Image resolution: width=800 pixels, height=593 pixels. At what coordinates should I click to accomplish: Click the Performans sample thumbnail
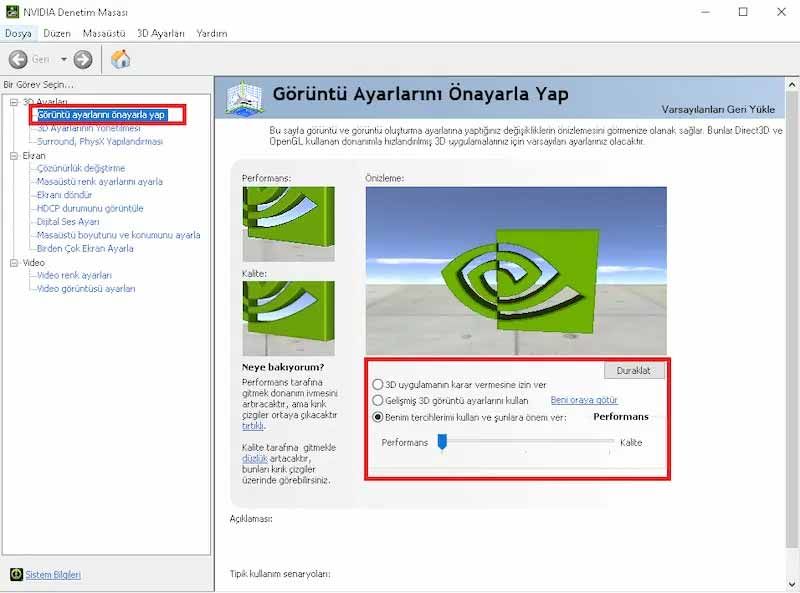click(289, 224)
